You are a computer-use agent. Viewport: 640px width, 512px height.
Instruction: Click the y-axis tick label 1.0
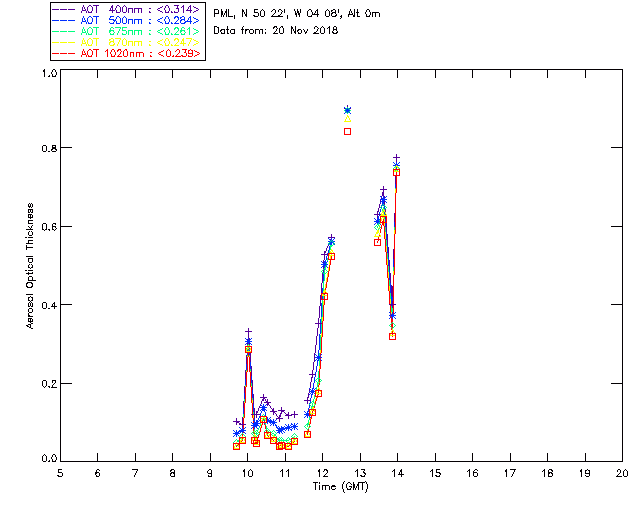pos(49,73)
